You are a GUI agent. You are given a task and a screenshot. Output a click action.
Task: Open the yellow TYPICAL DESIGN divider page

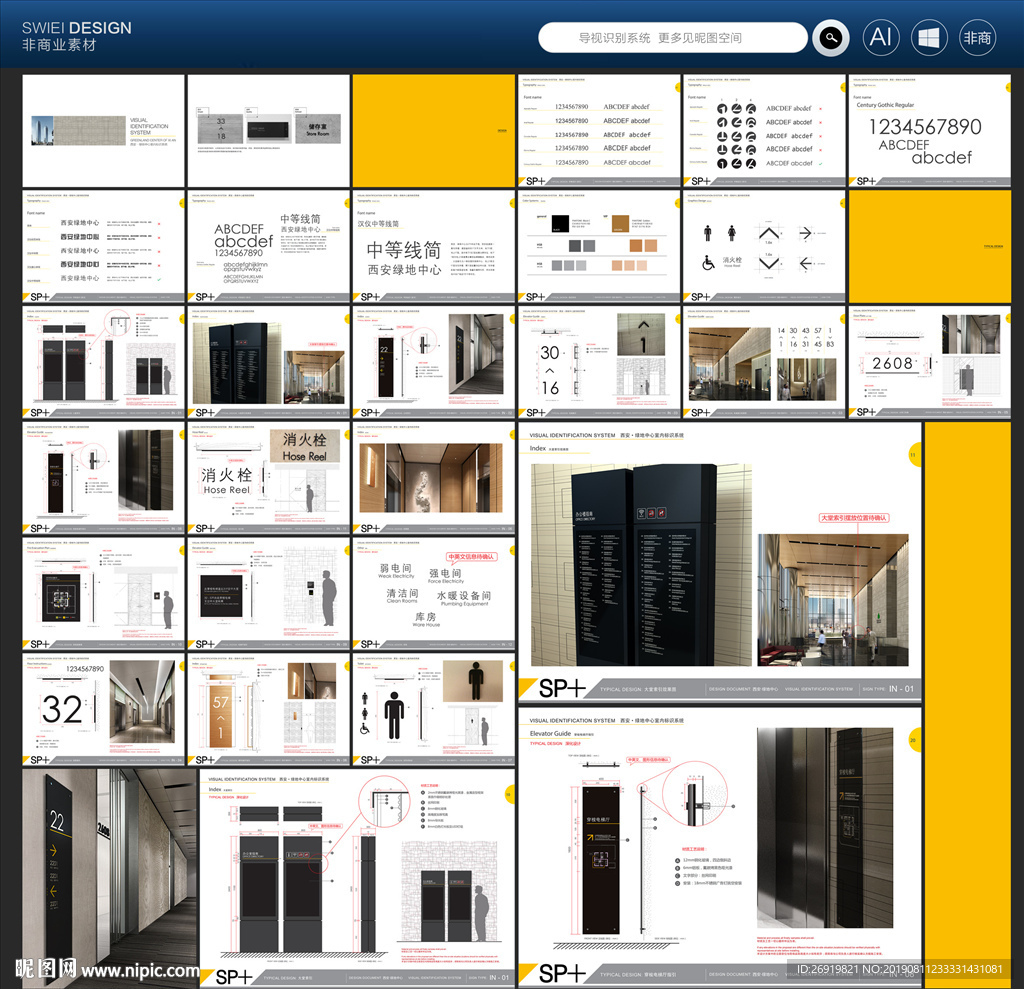929,246
